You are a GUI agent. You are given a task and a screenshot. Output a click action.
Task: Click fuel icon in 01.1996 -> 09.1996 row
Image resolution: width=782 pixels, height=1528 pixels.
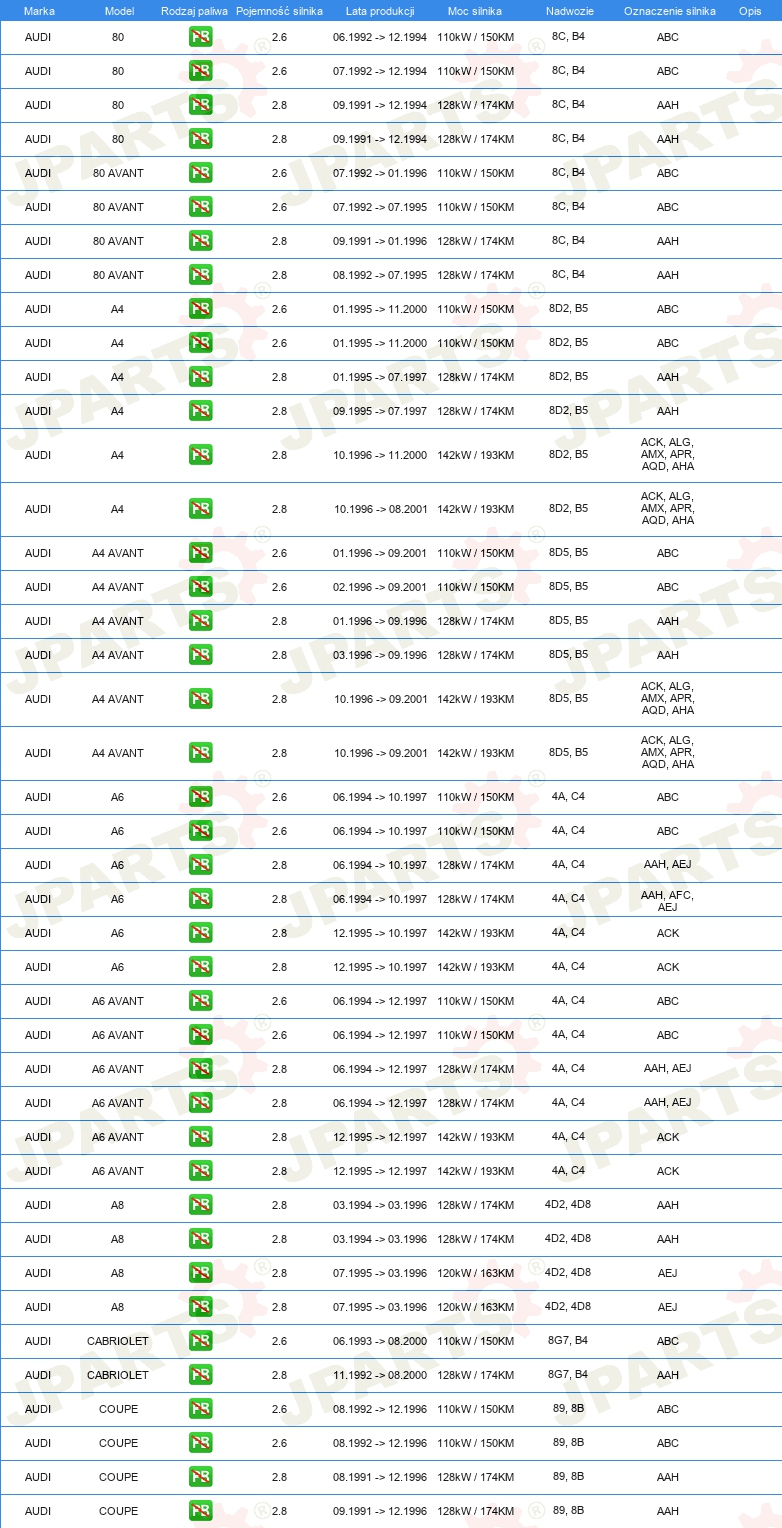pos(200,621)
